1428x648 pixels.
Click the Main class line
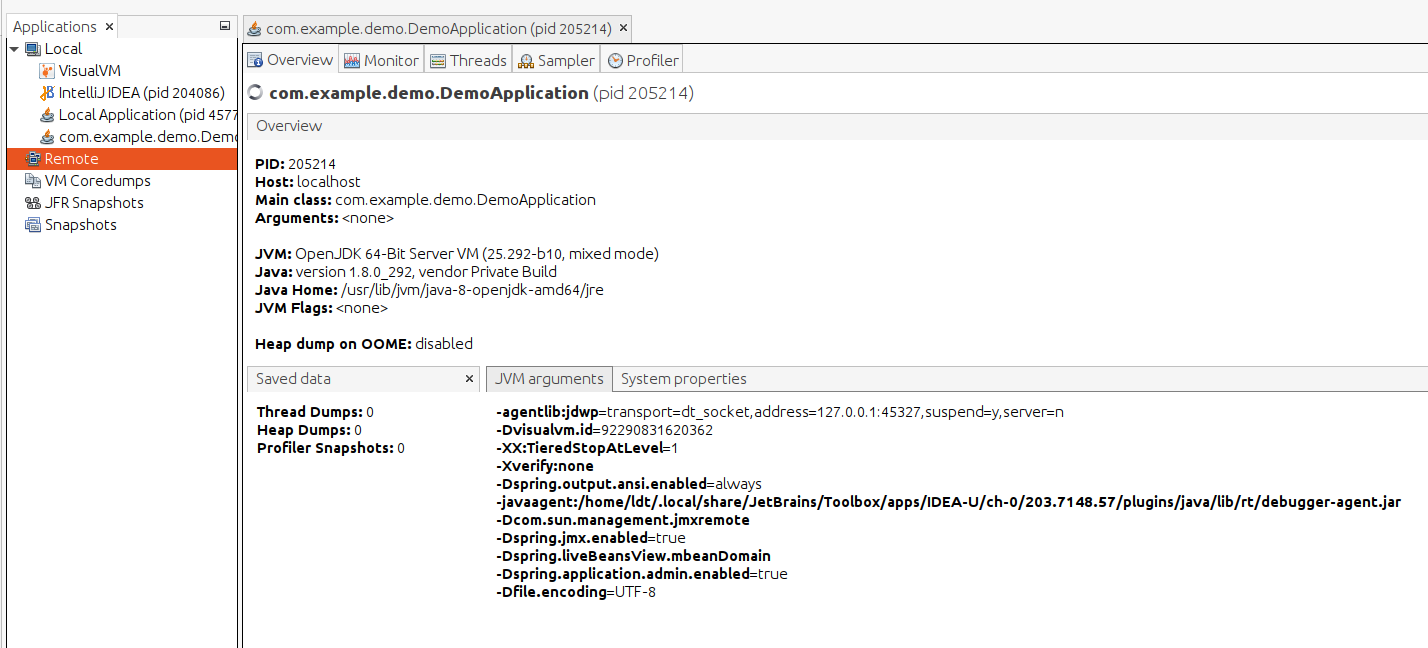click(425, 200)
